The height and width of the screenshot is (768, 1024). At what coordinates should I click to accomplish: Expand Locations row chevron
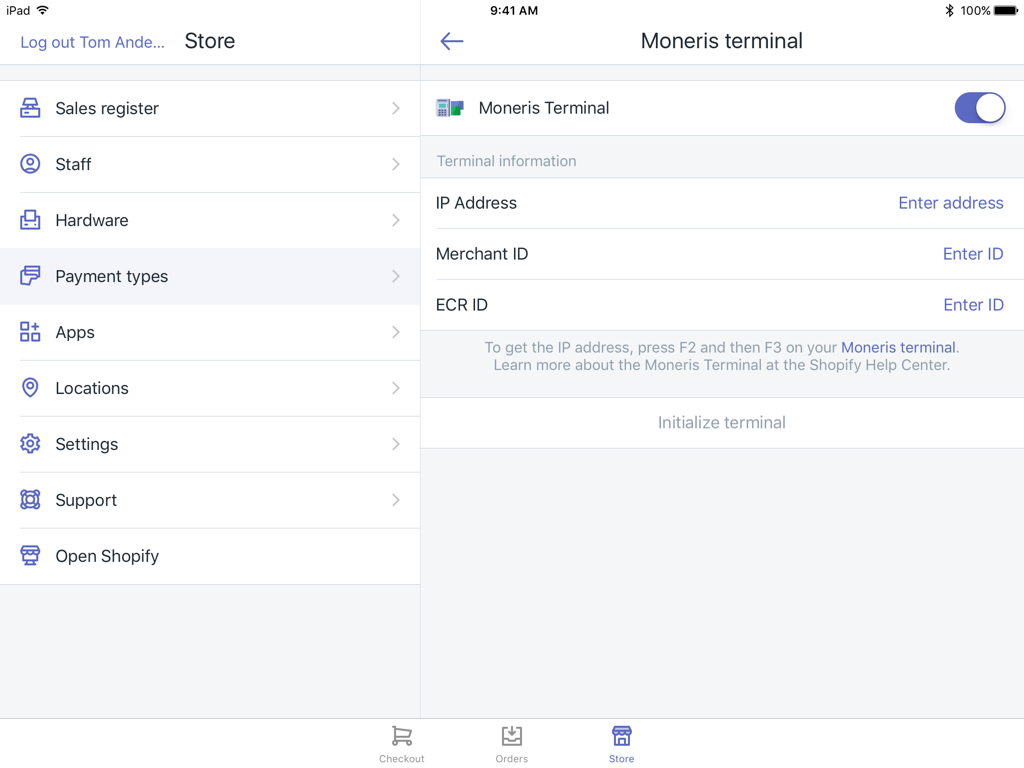[396, 388]
